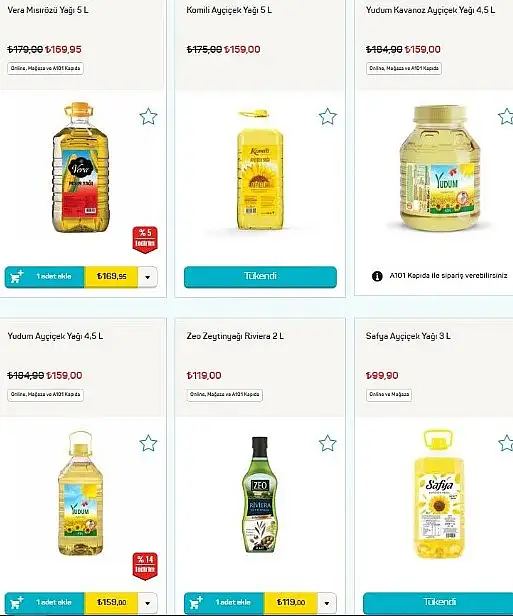This screenshot has width=513, height=616.
Task: Click cart icon for Yudum Ayçiçek Yağı 4,5 L
Action: coord(17,603)
